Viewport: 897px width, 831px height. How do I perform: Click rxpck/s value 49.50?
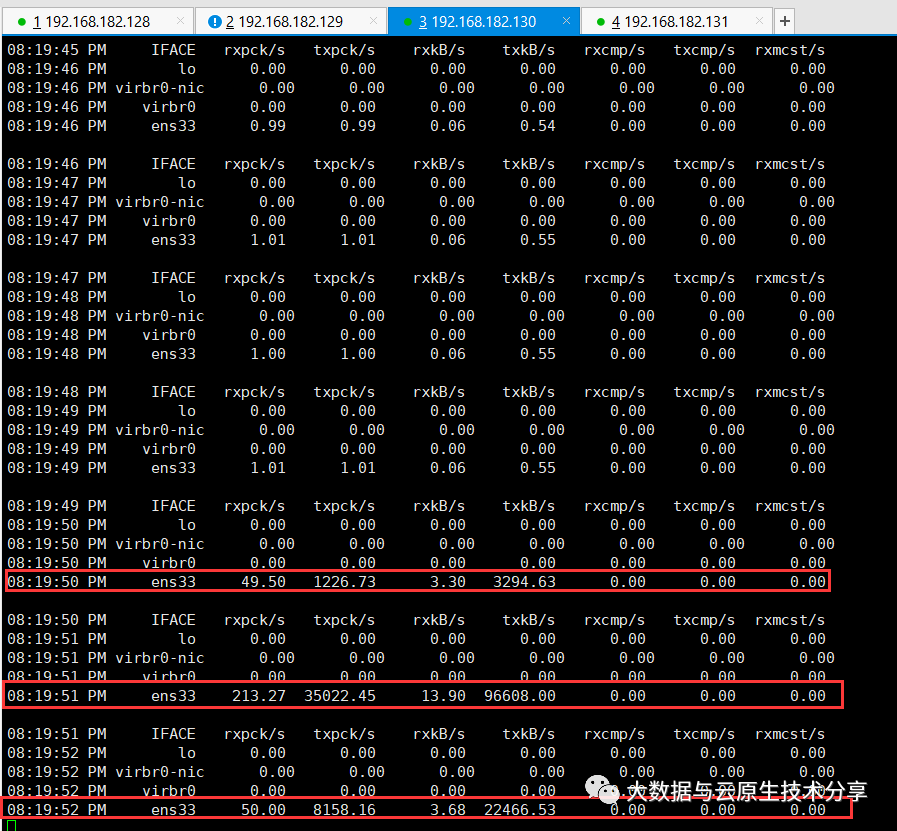click(x=263, y=582)
